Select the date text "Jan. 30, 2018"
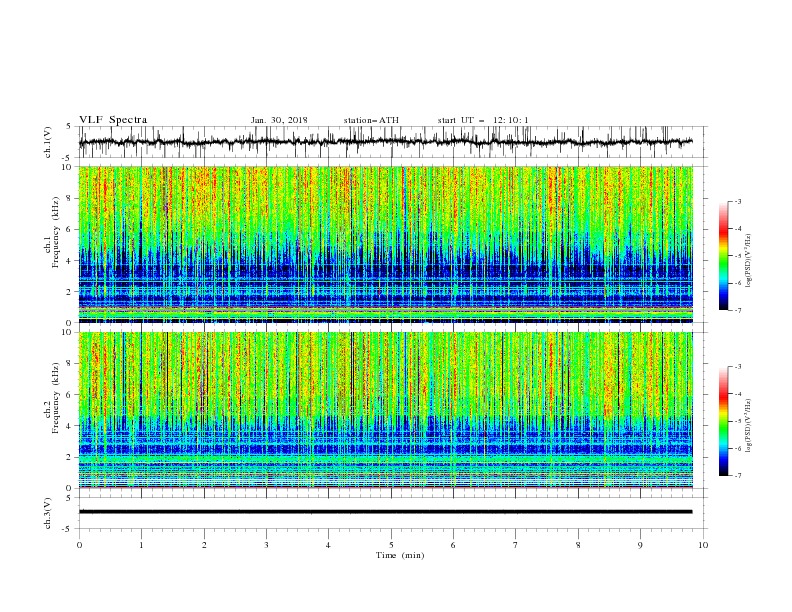Image resolution: width=792 pixels, height=612 pixels. point(279,120)
